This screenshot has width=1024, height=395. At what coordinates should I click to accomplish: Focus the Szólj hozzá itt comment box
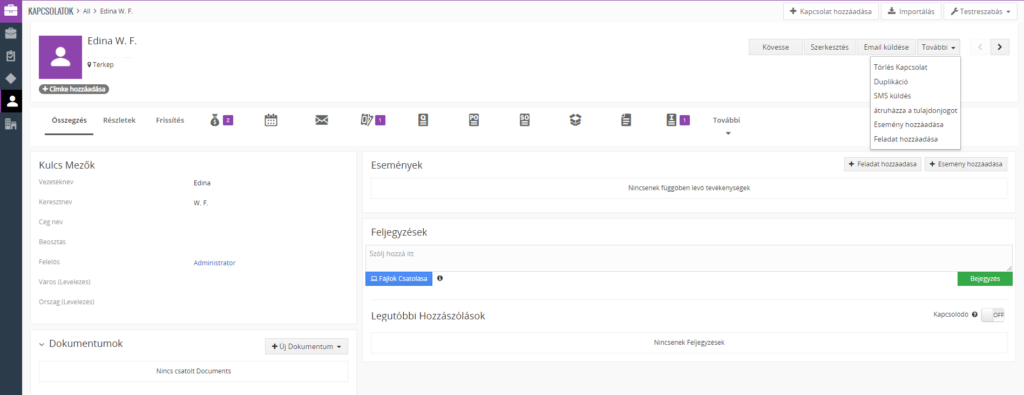(x=689, y=259)
